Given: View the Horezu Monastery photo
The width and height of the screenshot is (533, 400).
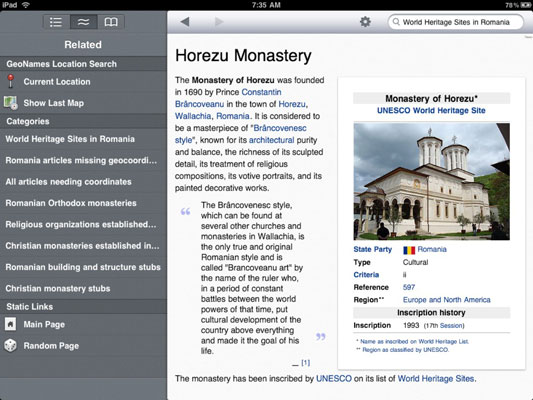Looking at the screenshot, I should tap(431, 181).
